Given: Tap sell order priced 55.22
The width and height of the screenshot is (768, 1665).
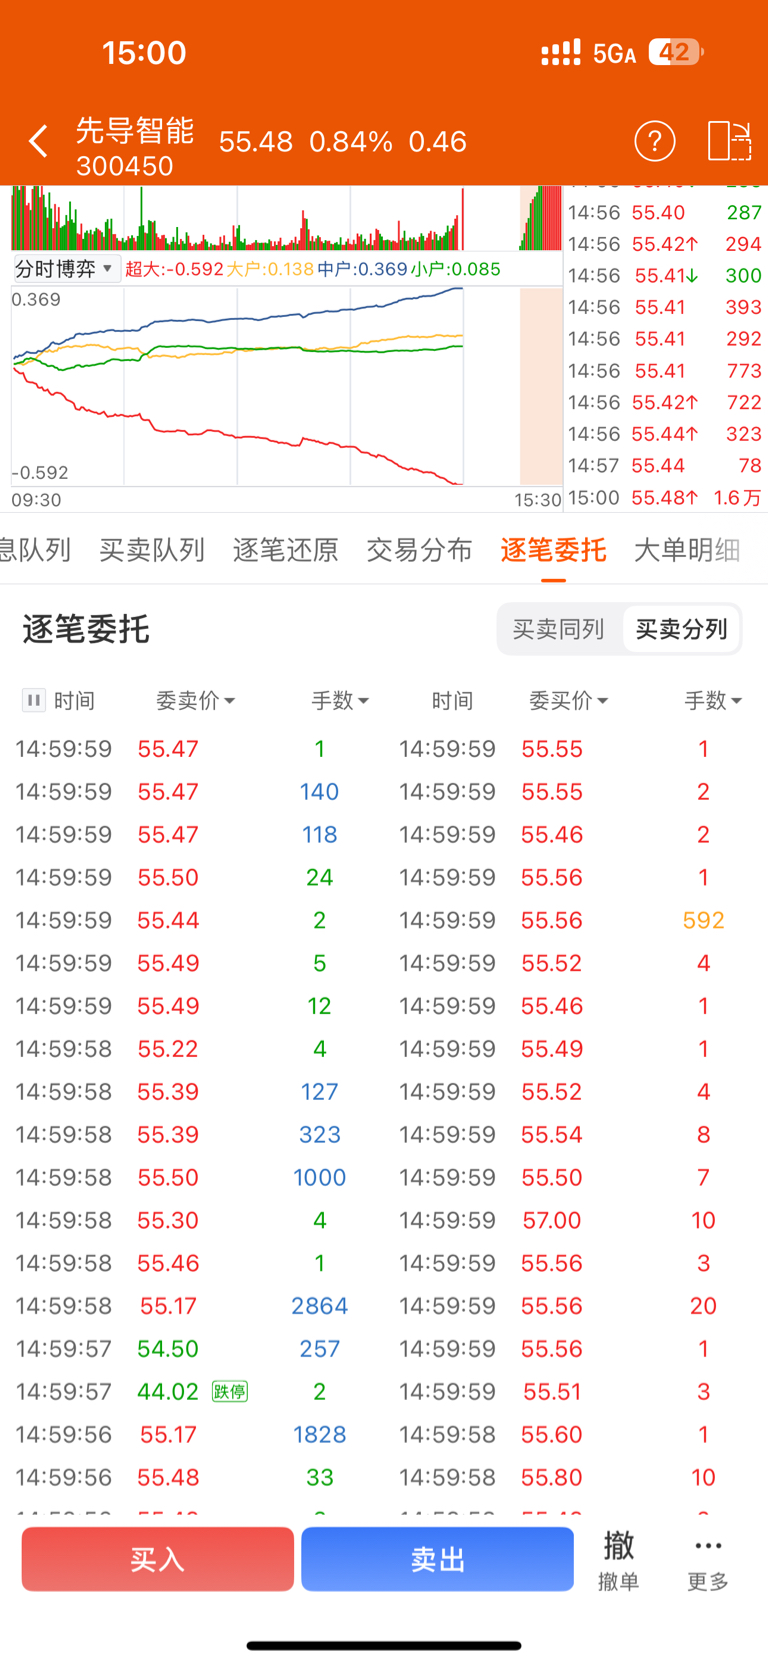Looking at the screenshot, I should click(x=193, y=1048).
